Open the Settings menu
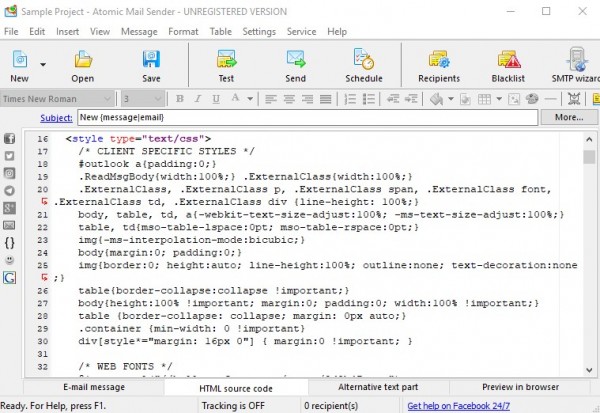This screenshot has width=600, height=413. tap(259, 32)
